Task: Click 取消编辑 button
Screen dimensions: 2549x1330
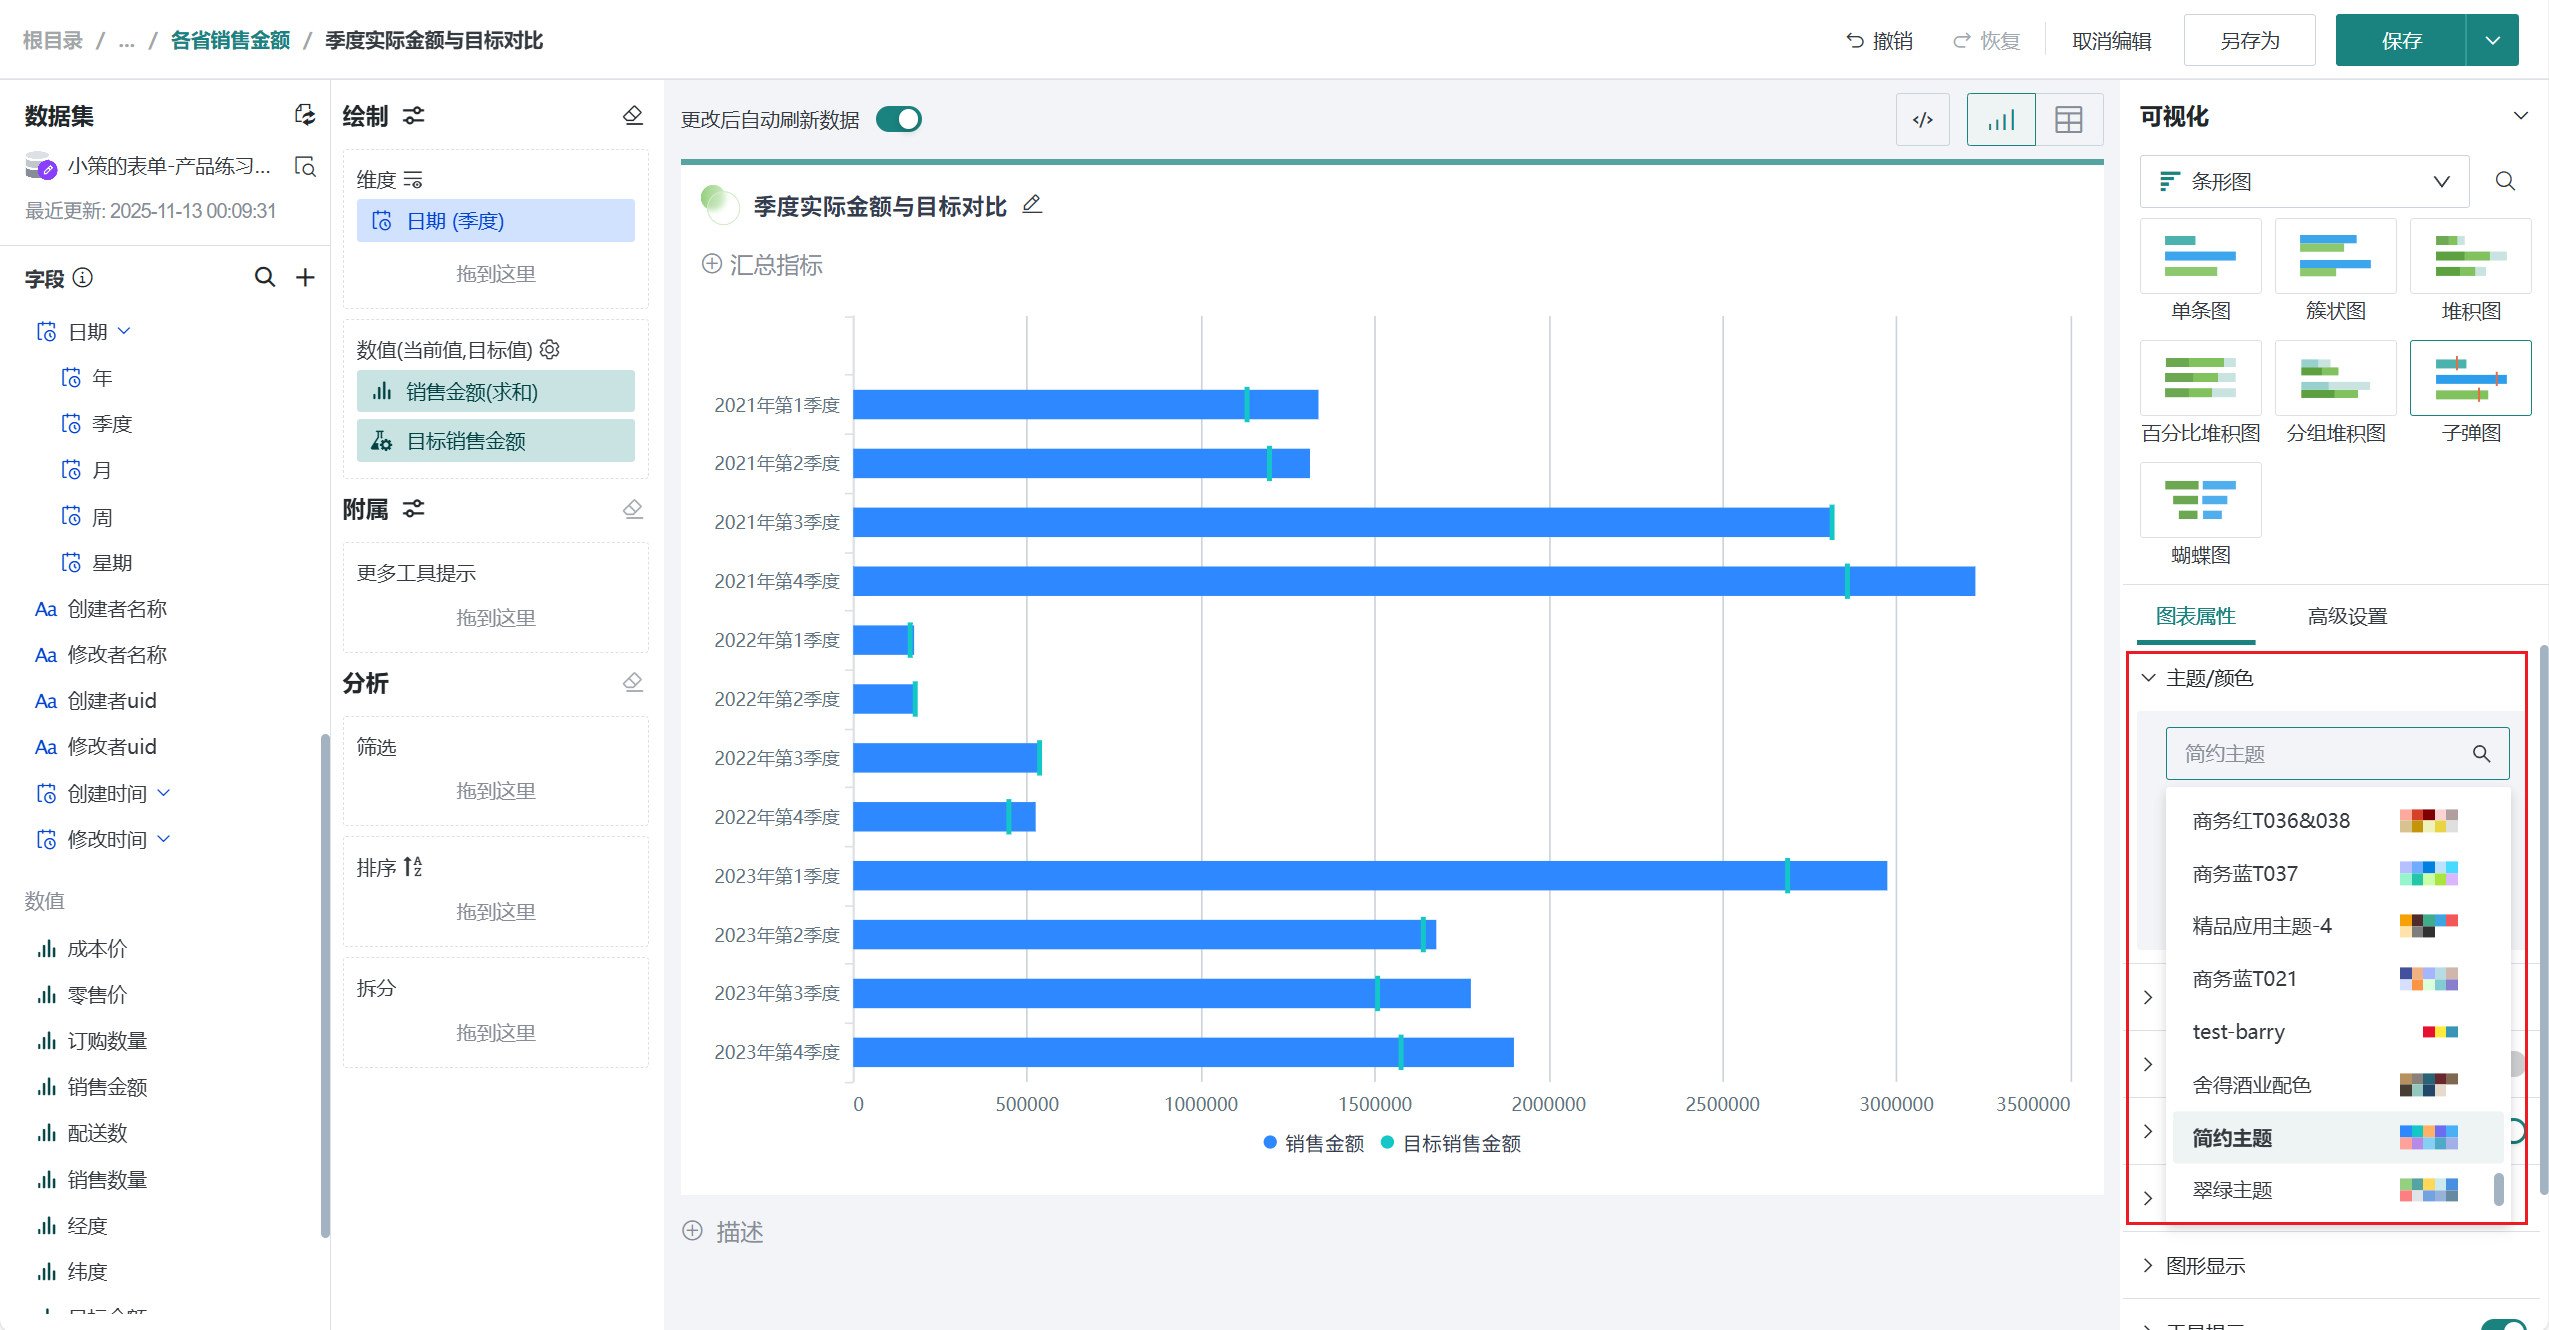Action: 2111,40
